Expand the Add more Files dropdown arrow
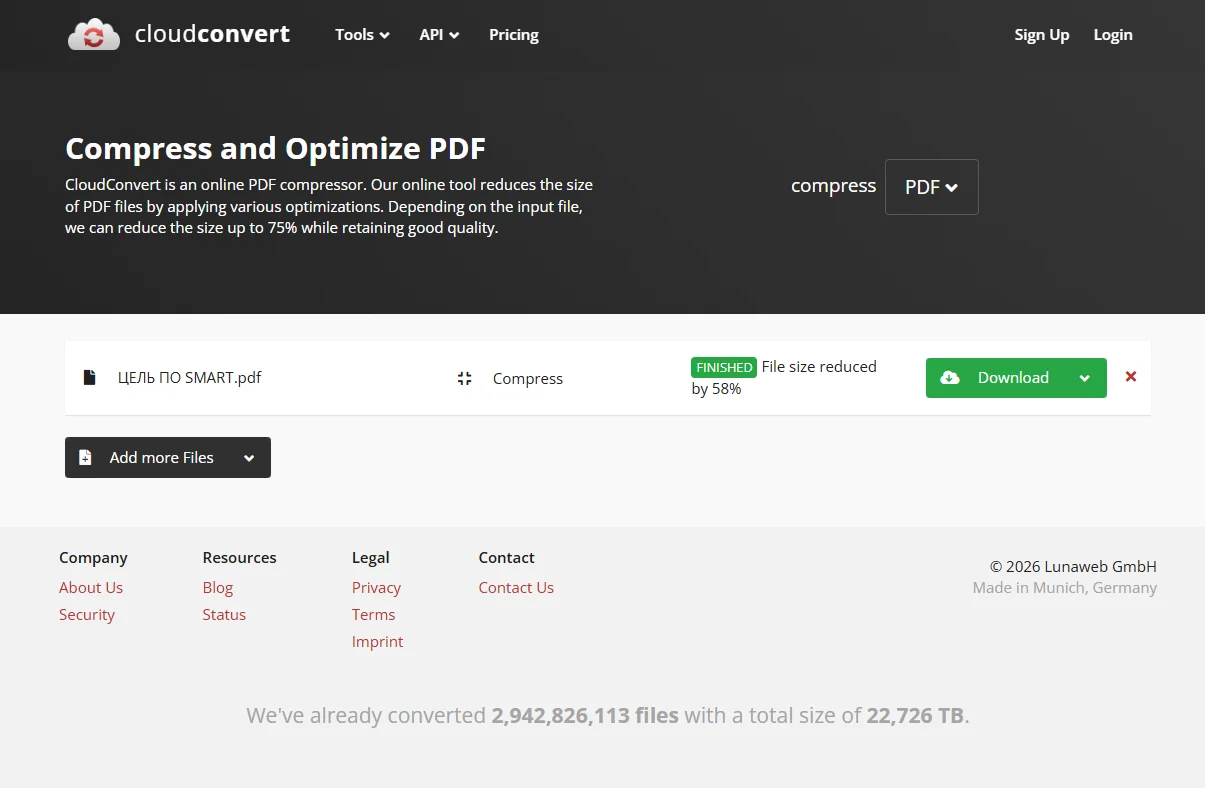Viewport: 1205px width, 788px height. 249,458
